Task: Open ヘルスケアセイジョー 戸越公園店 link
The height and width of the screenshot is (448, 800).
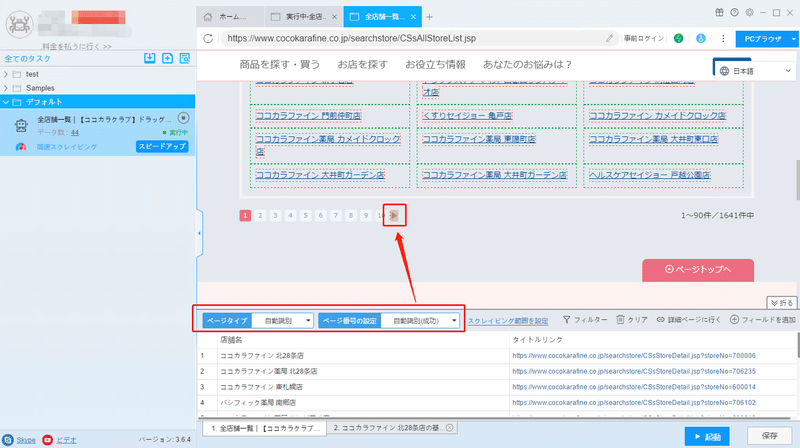Action: (x=649, y=175)
